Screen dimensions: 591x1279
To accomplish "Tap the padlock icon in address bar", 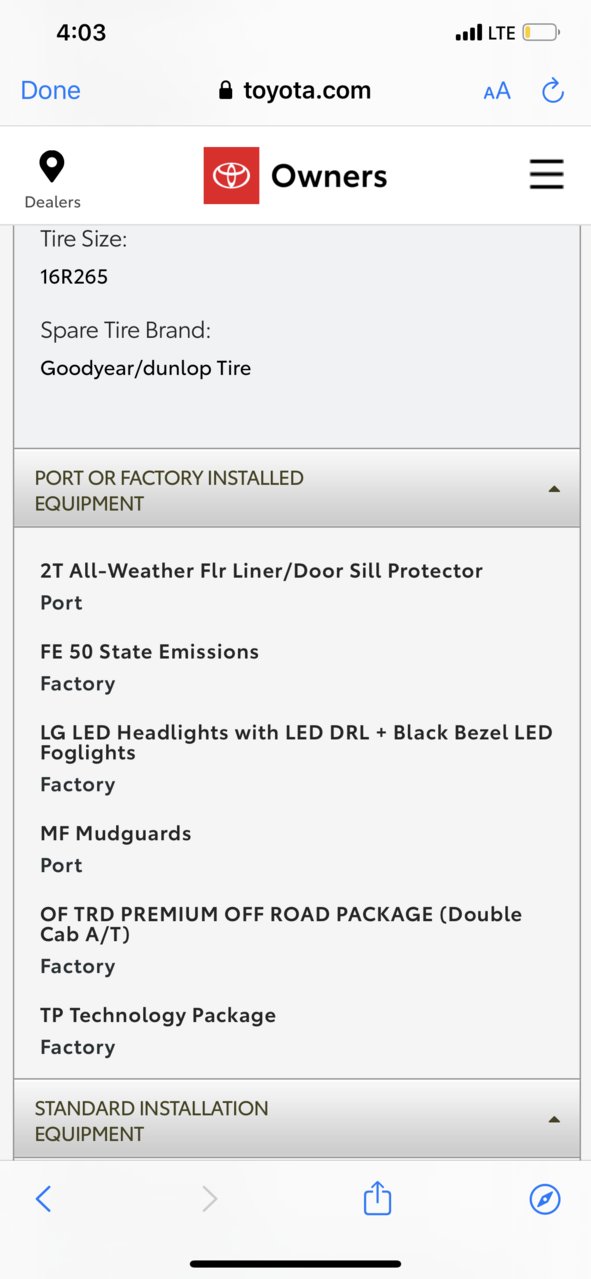I will click(226, 91).
